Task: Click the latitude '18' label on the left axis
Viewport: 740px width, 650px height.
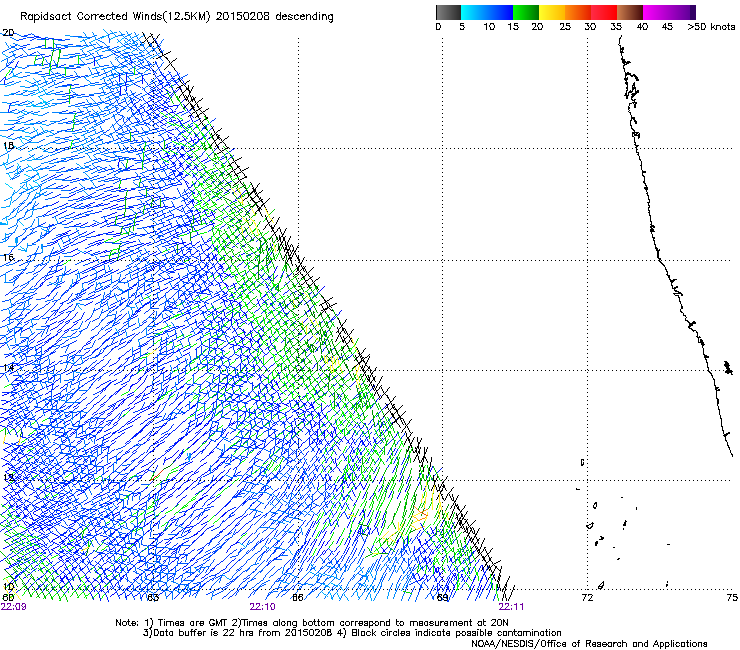Action: pos(8,145)
